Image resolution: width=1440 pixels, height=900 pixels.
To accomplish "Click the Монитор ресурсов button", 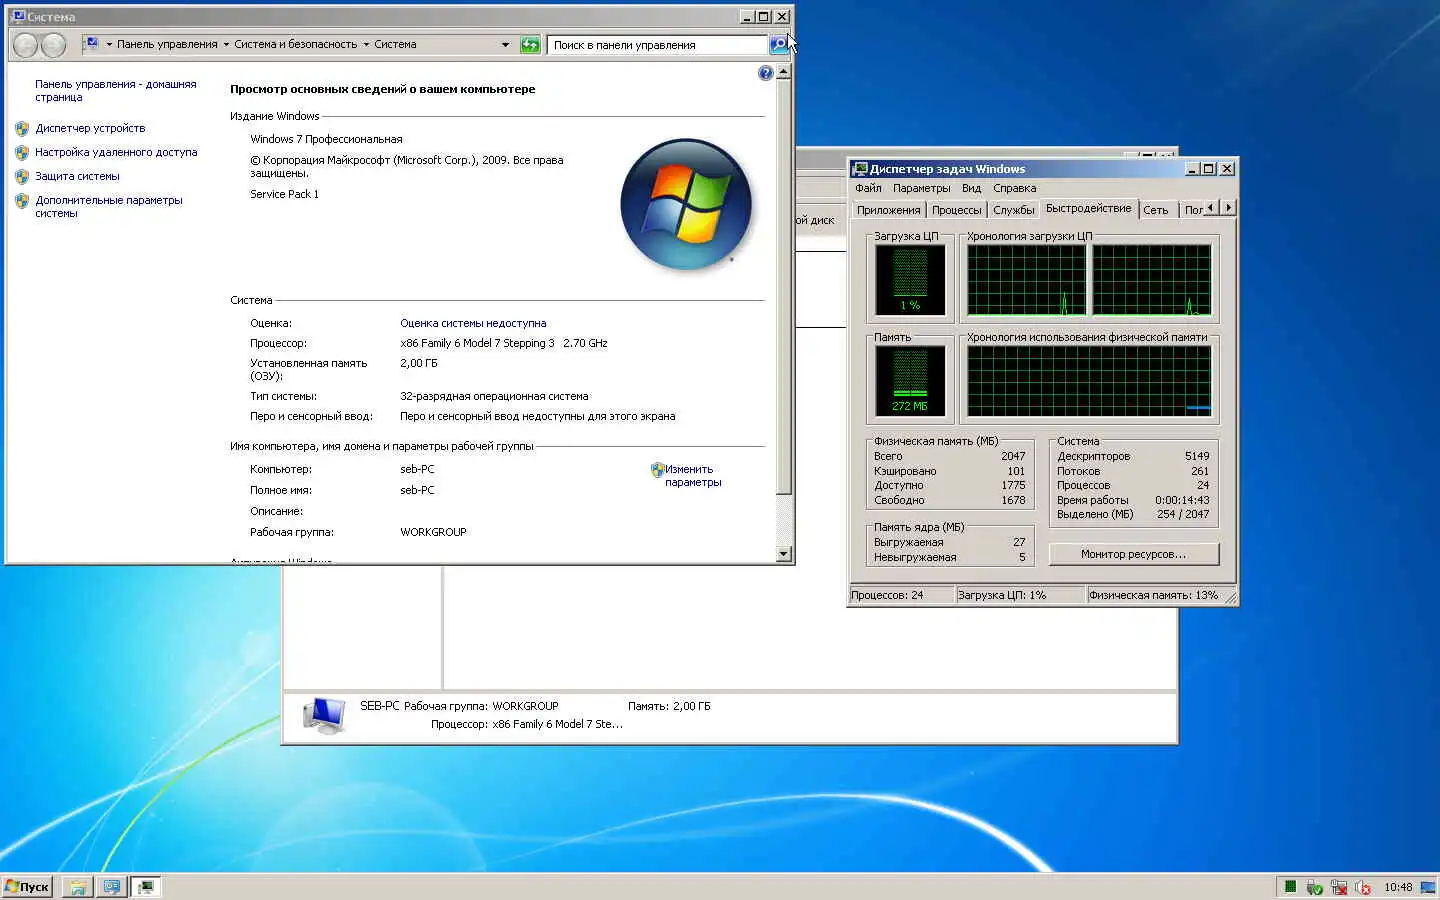I will 1133,554.
